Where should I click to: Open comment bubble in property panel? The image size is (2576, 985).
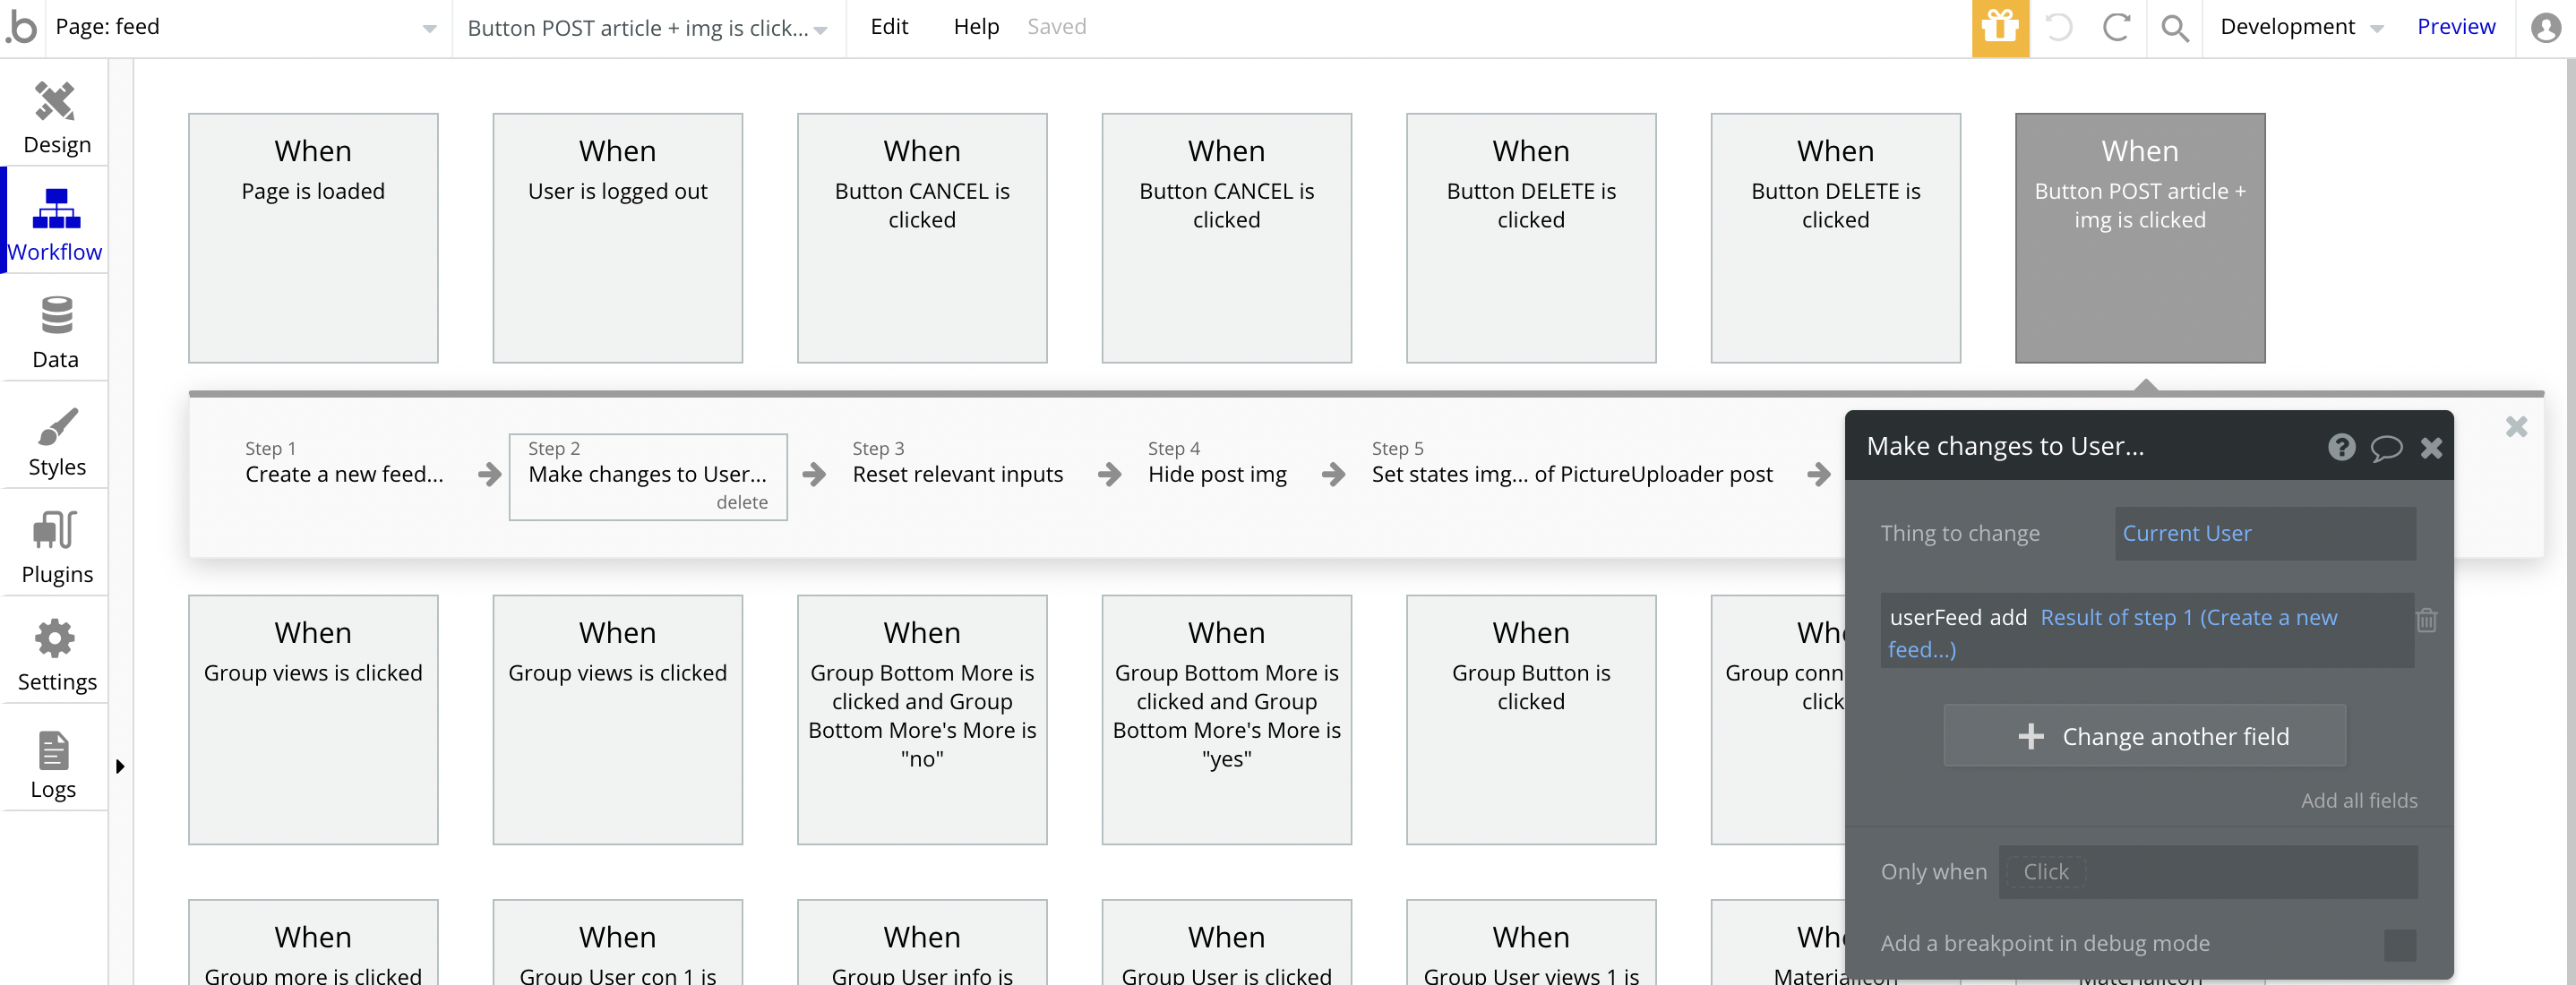click(2386, 447)
